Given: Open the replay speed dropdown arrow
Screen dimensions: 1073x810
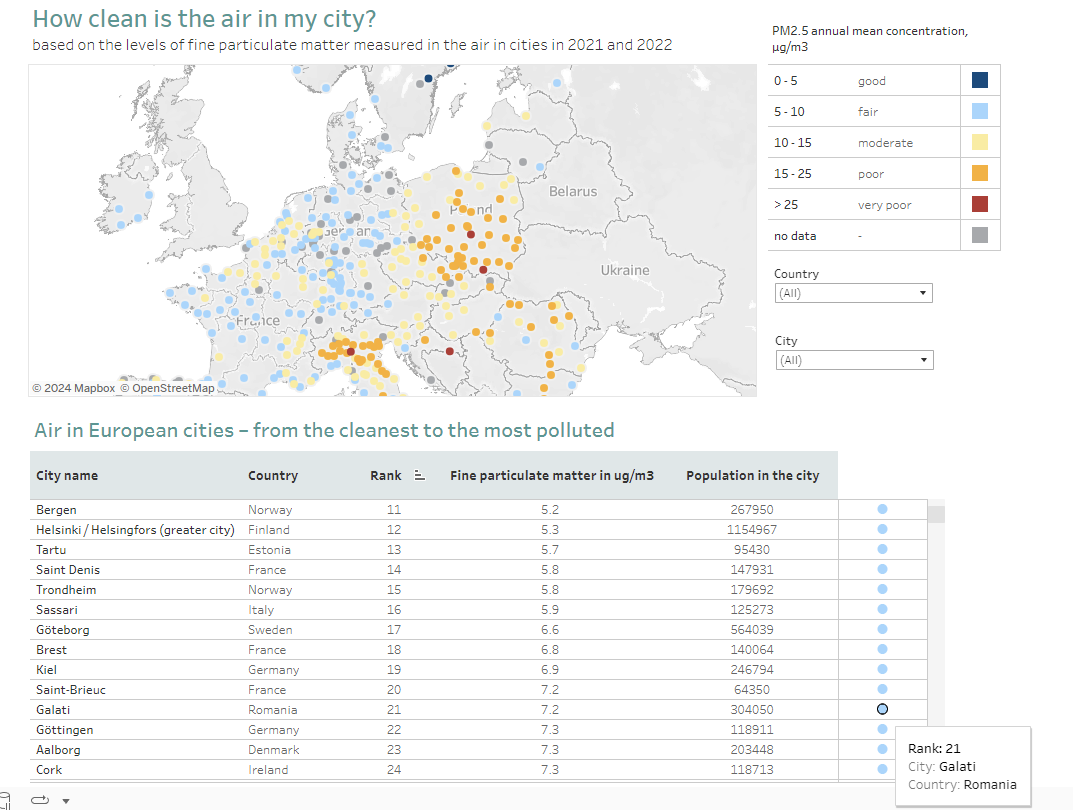Looking at the screenshot, I should tap(66, 800).
